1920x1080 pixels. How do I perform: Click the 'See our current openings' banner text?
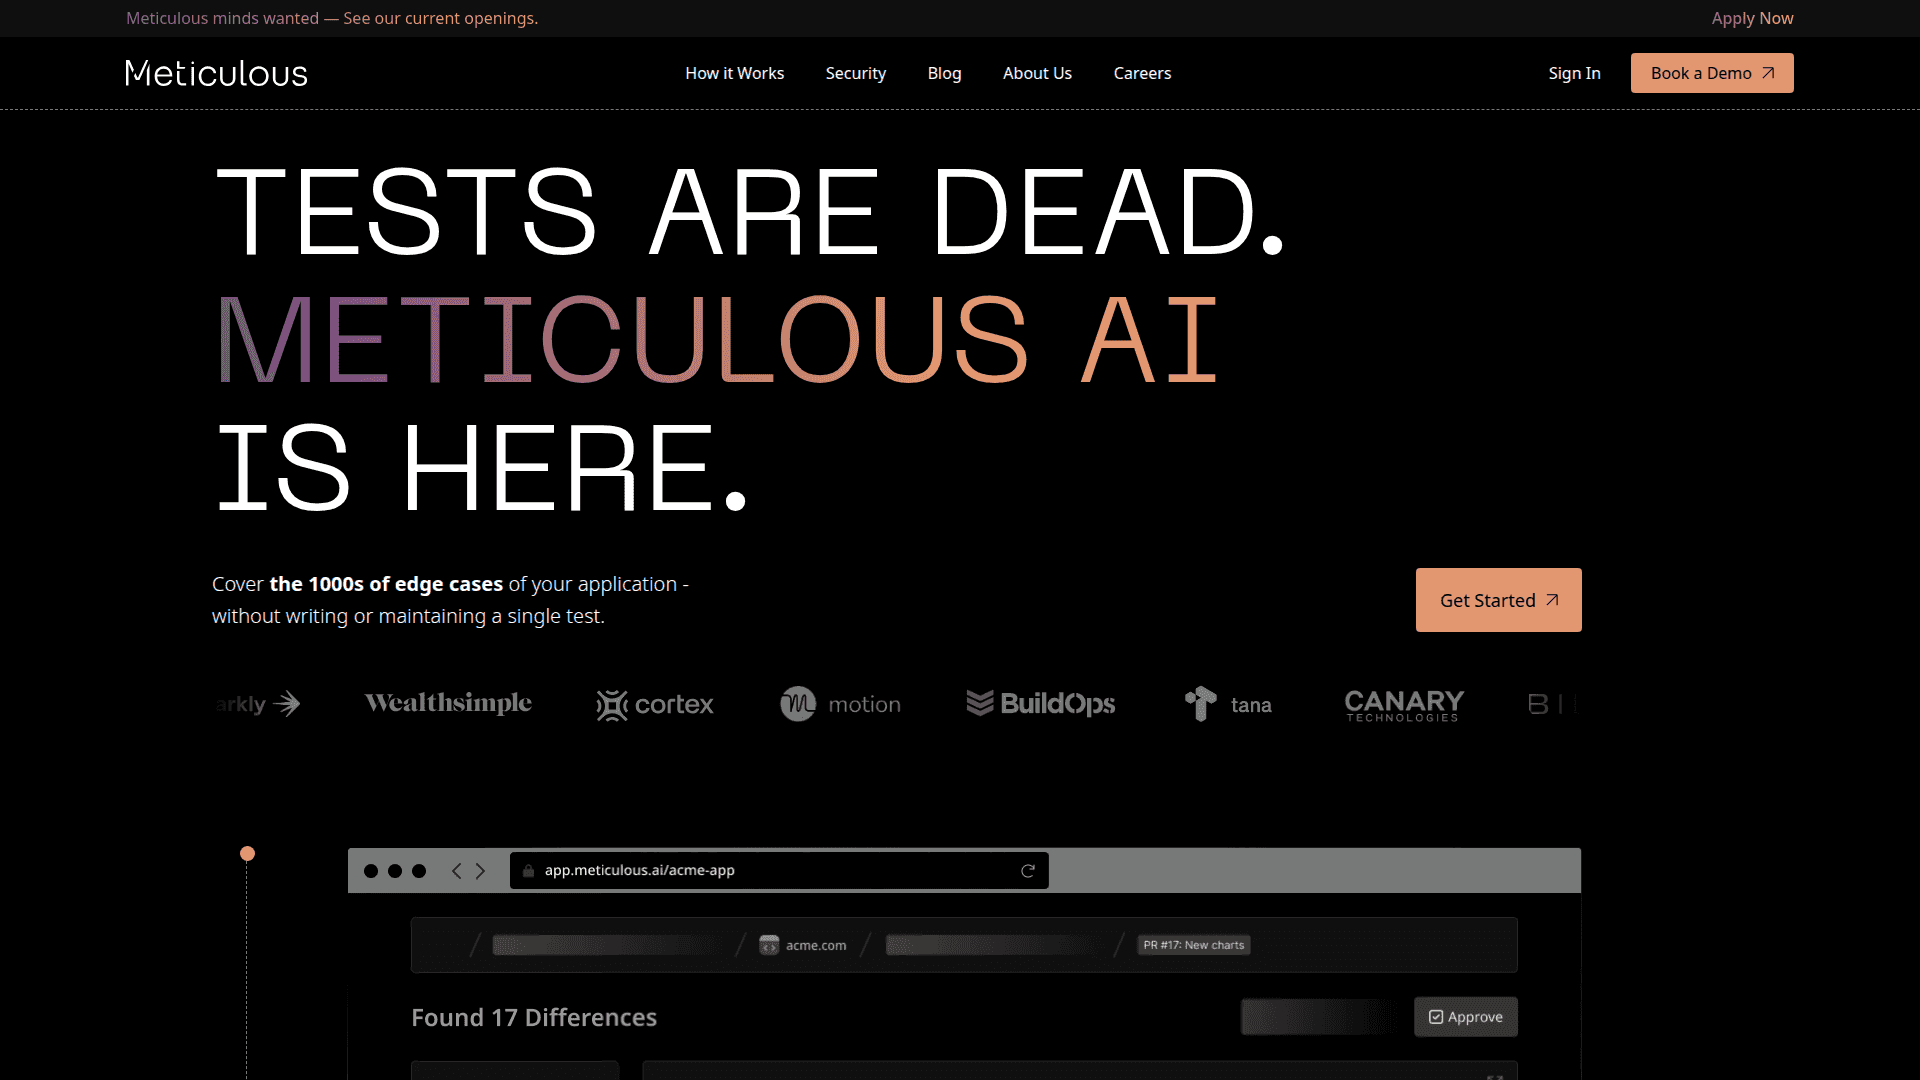[440, 18]
